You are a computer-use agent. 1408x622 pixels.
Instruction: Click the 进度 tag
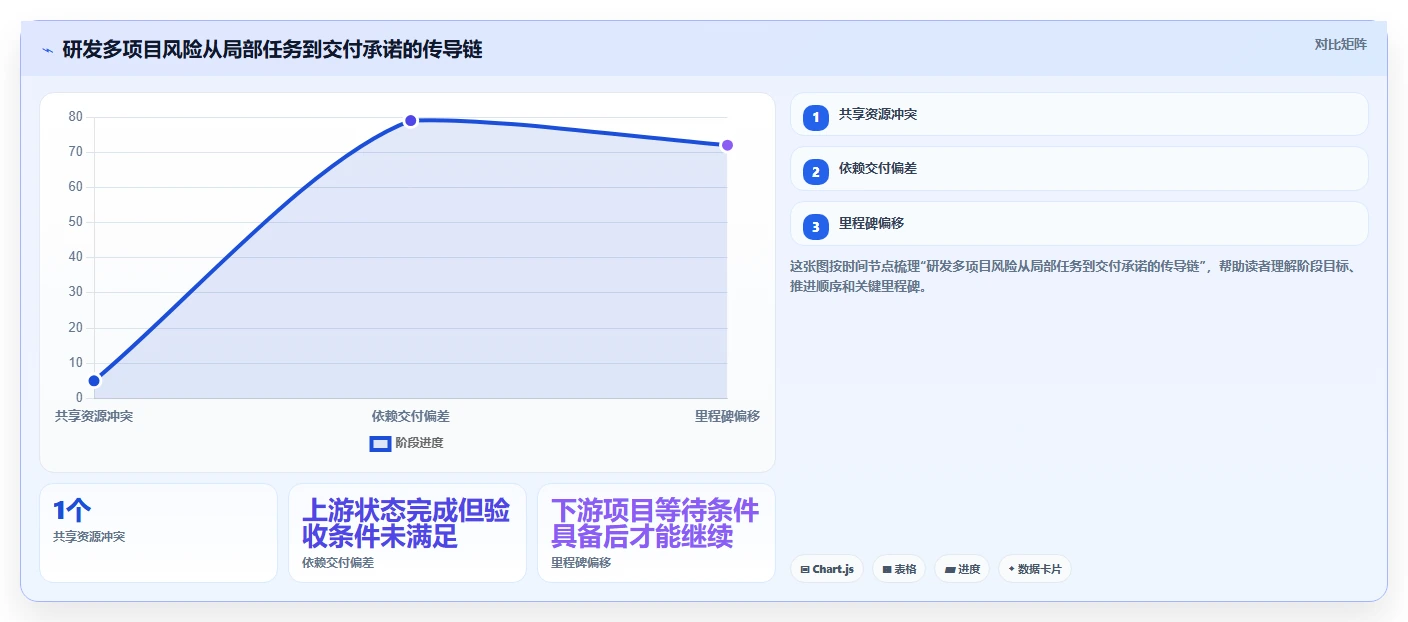[962, 569]
